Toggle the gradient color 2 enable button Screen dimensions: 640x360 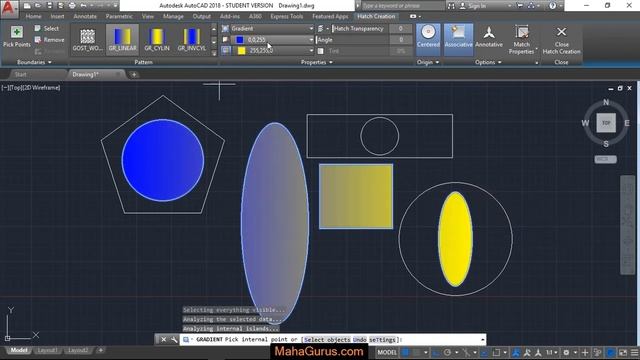point(225,51)
